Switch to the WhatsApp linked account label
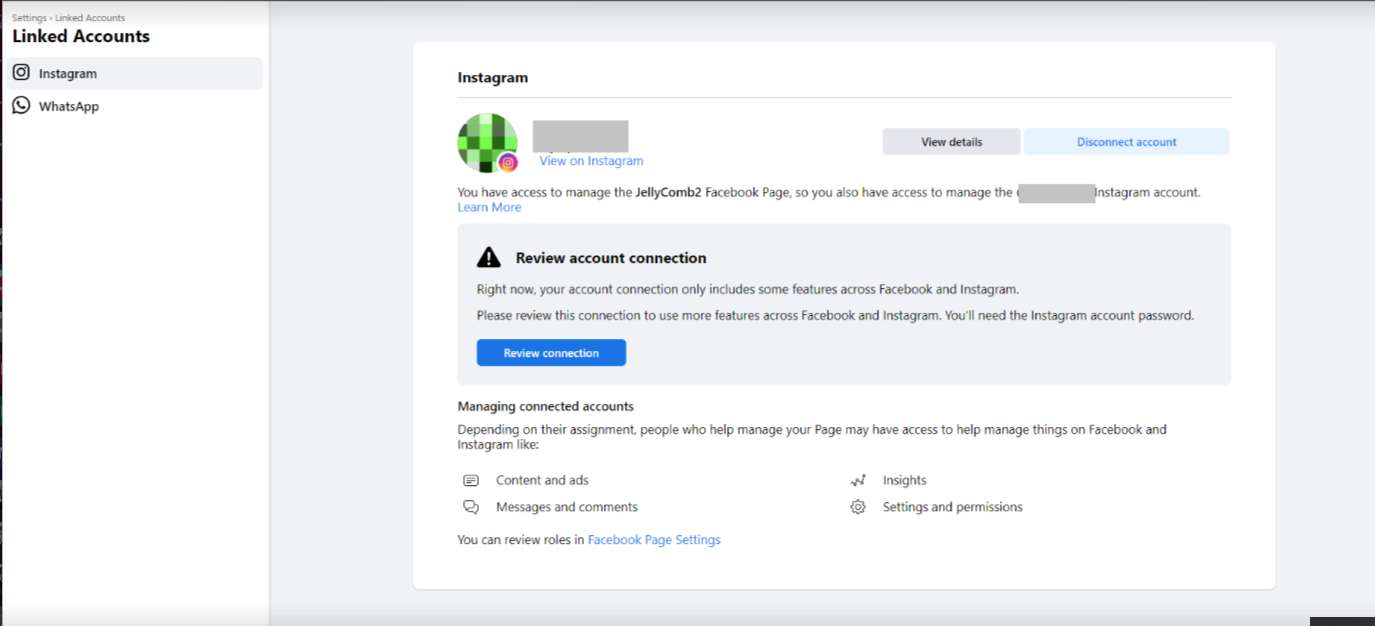This screenshot has height=626, width=1375. pos(69,106)
